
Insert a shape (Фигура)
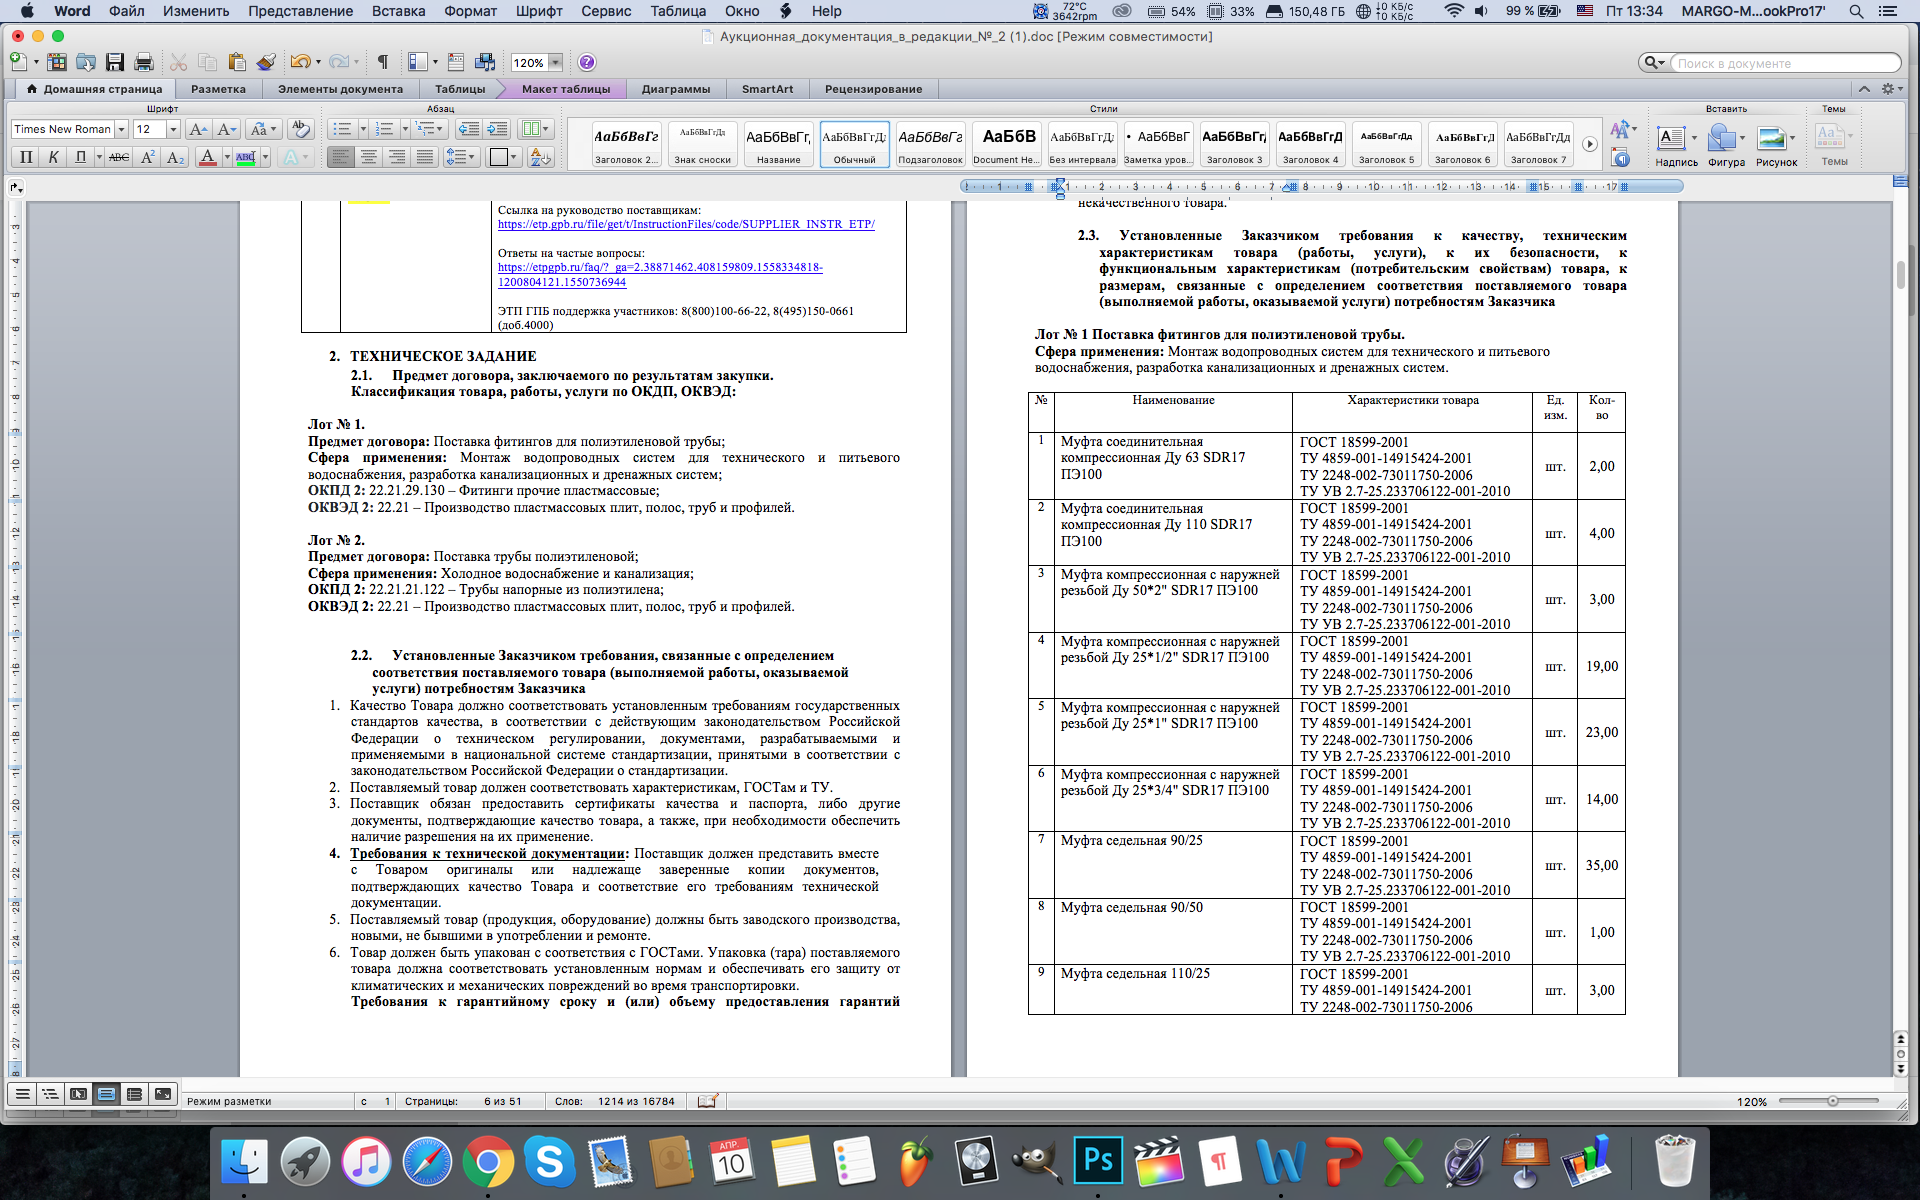click(x=1725, y=146)
